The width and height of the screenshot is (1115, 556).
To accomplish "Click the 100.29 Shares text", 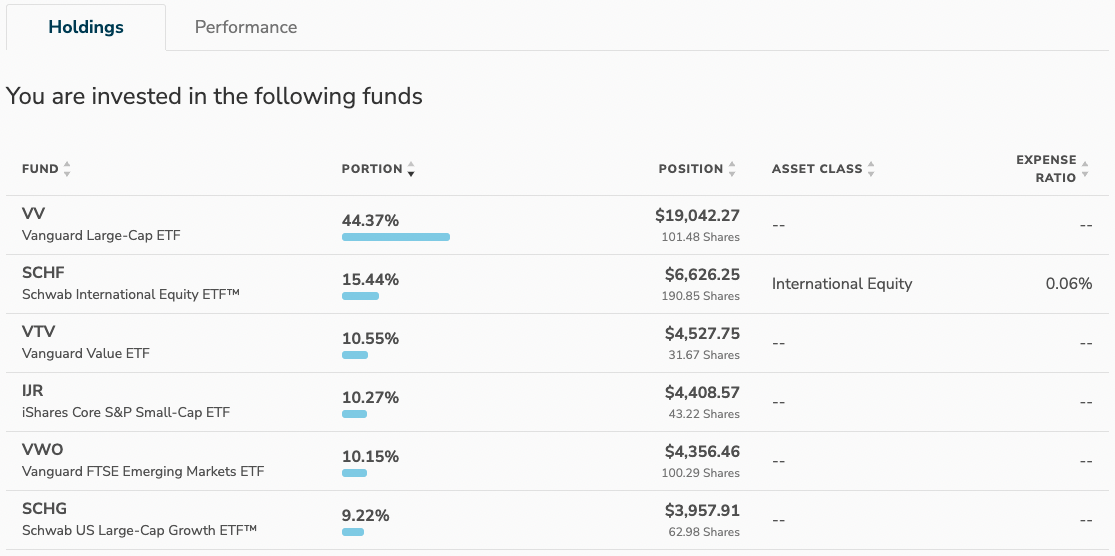I will coord(700,474).
